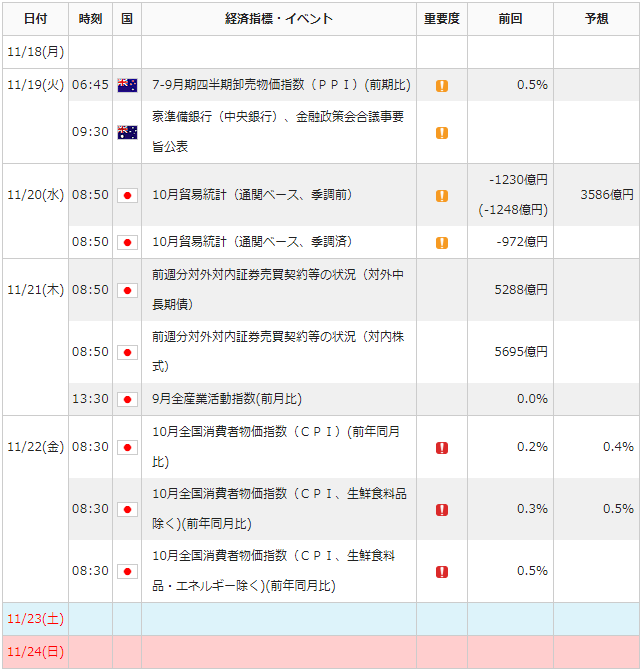Click Japan flag in CPI 前年同月比 0.2% row
Viewport: 642px width, 671px height.
[x=127, y=448]
